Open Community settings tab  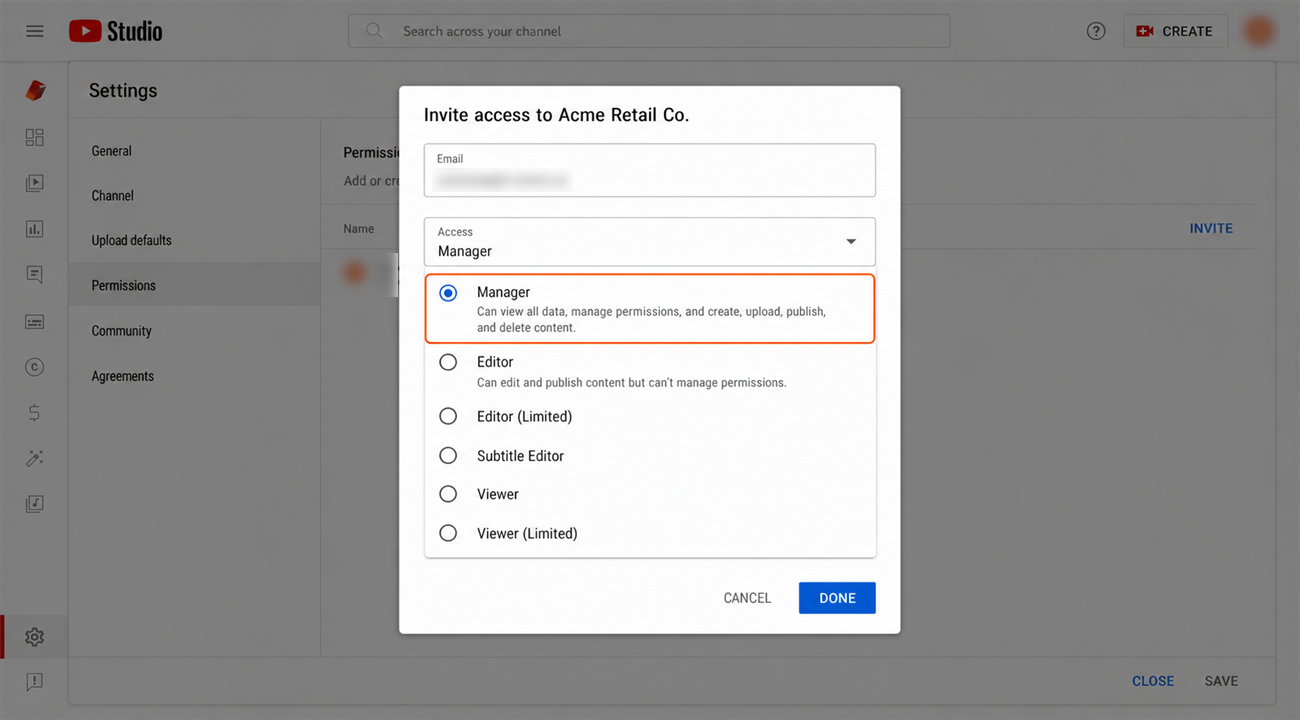[x=122, y=331]
